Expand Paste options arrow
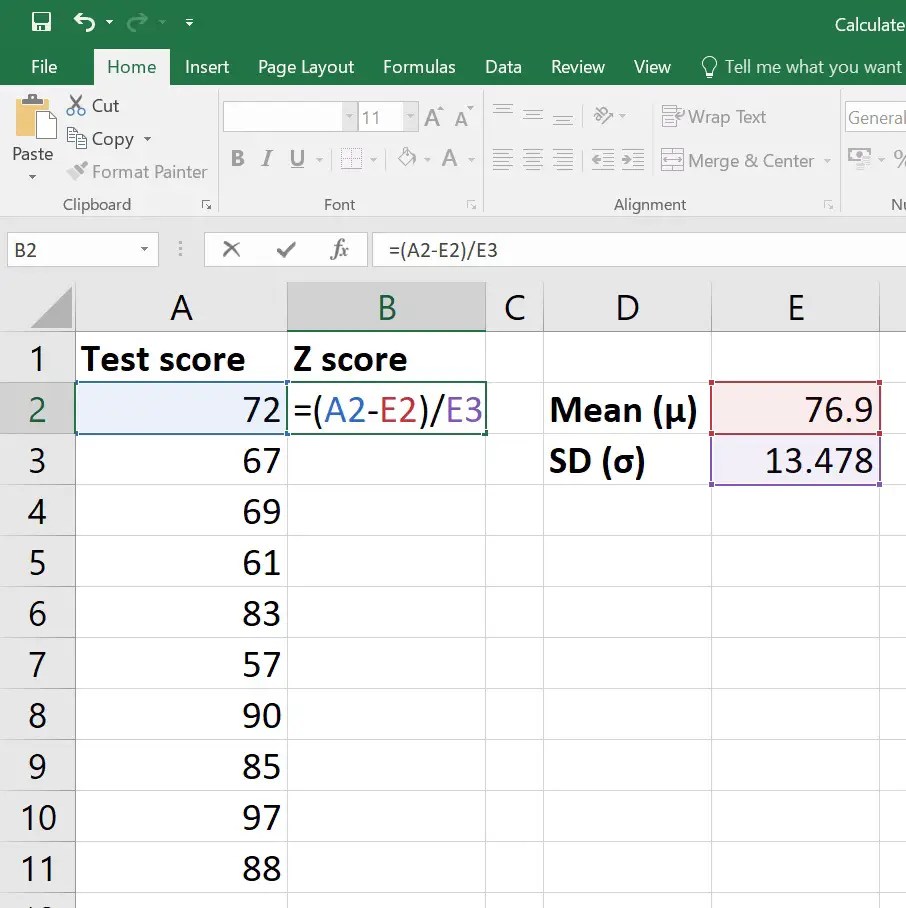 32,177
